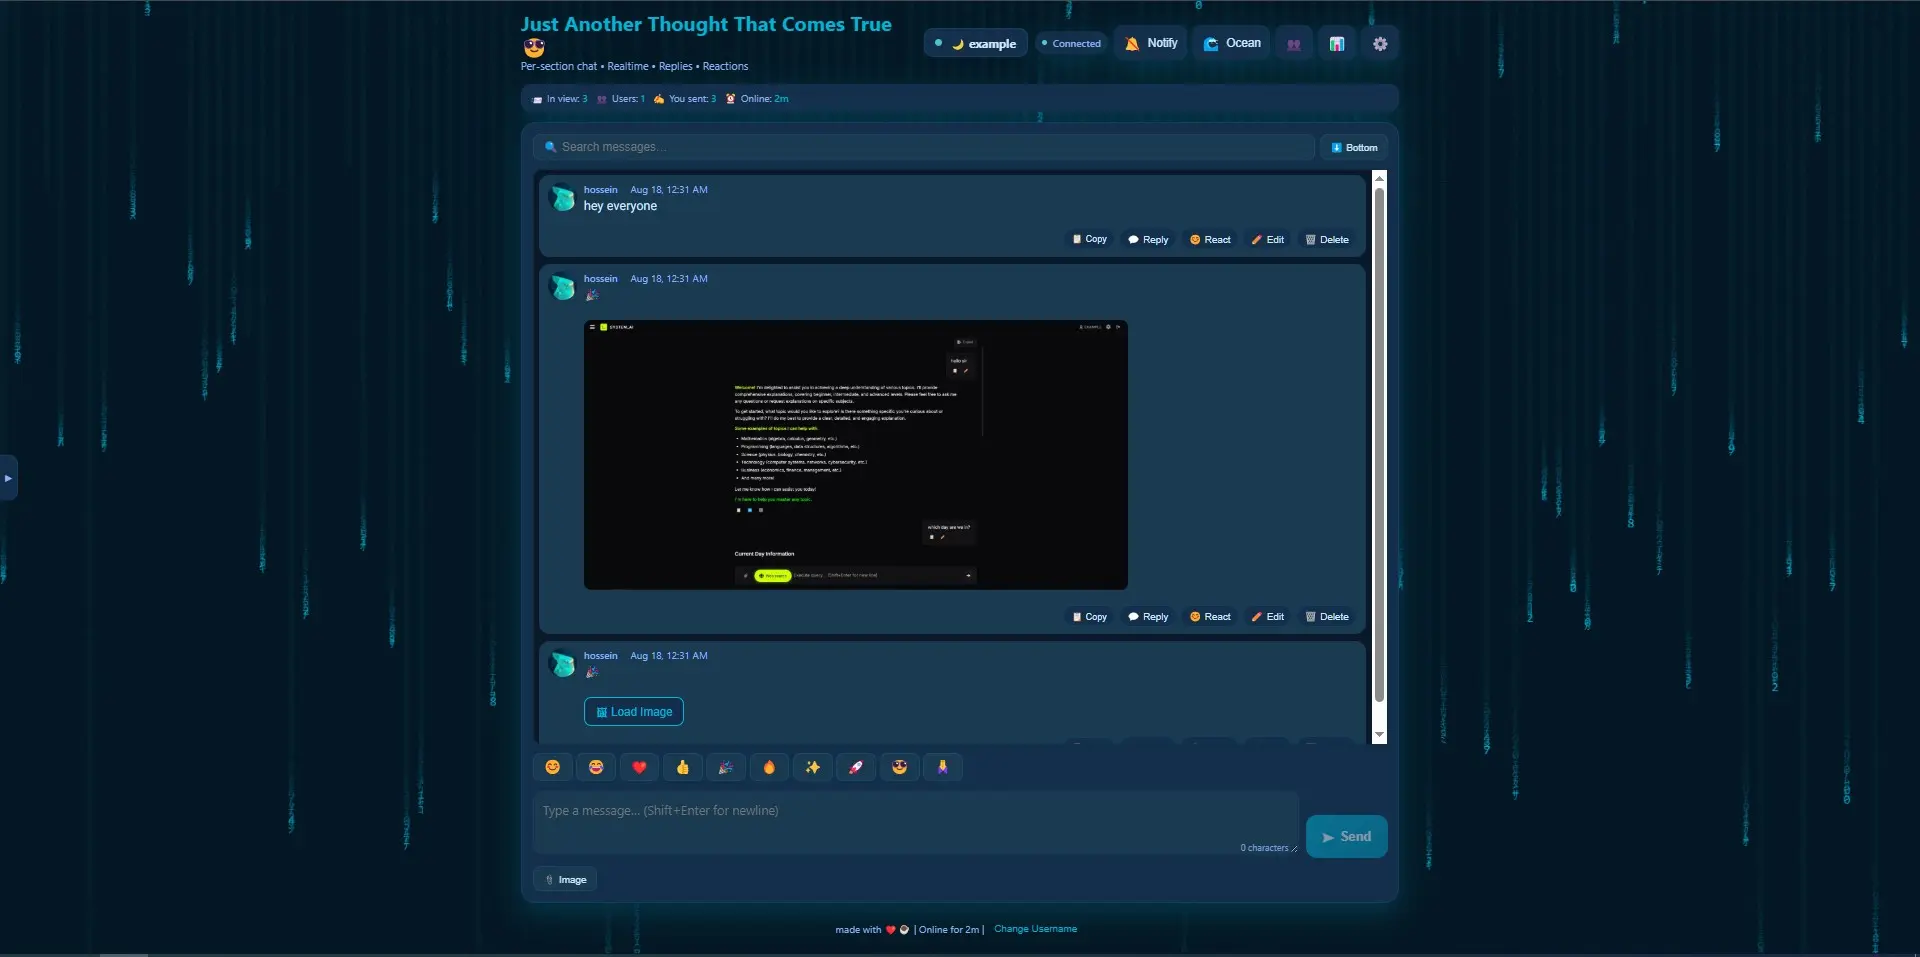The width and height of the screenshot is (1920, 957).
Task: Open the left side panel arrow
Action: point(8,478)
